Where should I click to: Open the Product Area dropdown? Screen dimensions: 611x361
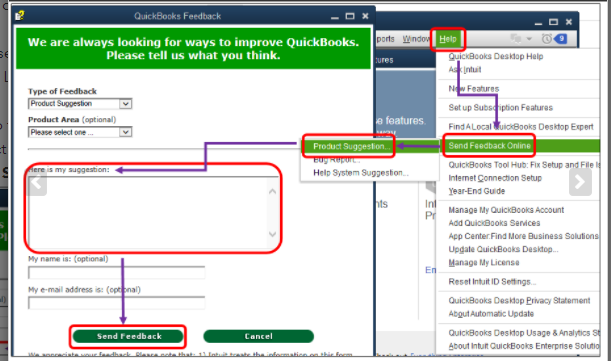tap(80, 132)
